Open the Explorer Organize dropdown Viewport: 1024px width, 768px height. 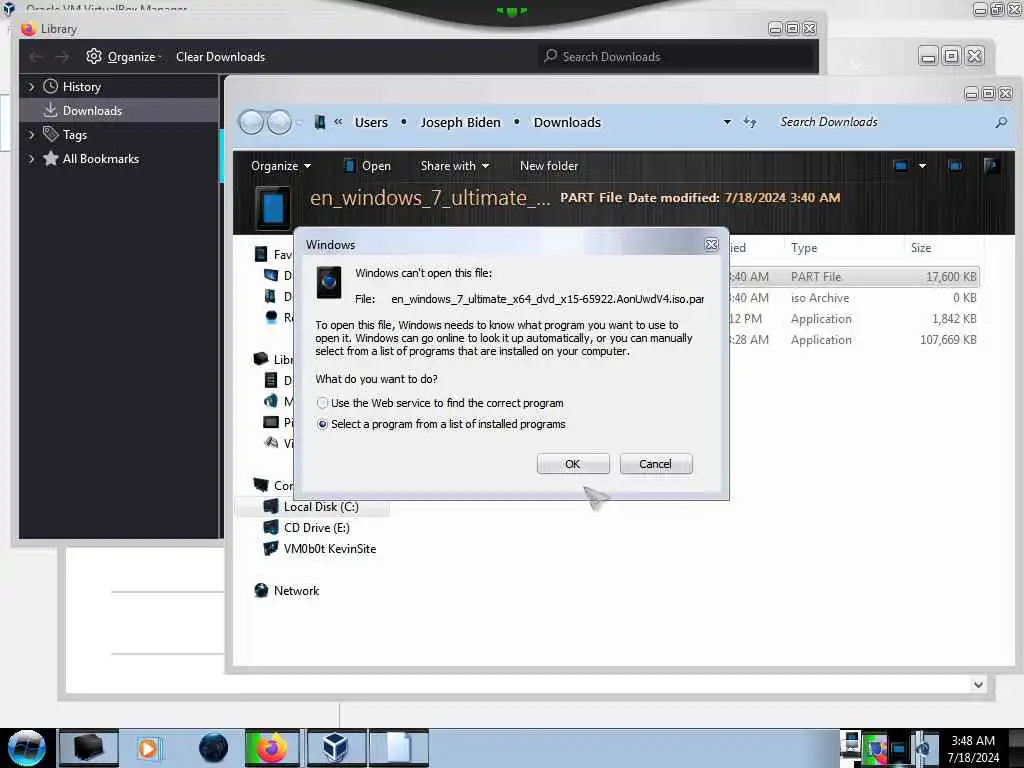tap(281, 166)
